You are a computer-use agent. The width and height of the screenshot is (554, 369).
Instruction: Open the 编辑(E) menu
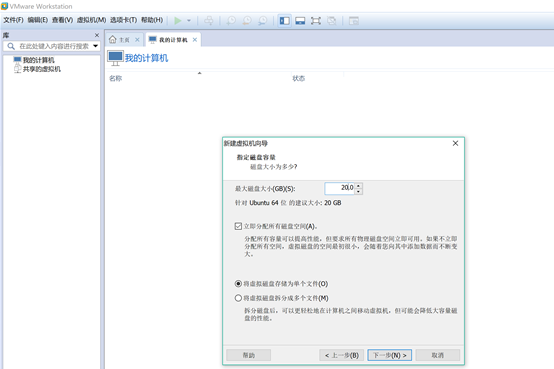(37, 20)
